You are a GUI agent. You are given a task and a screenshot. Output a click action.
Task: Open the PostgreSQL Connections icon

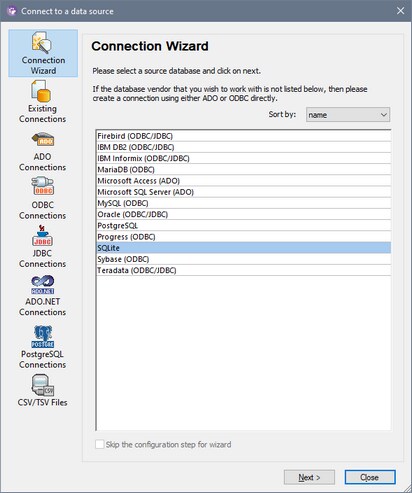coord(42,347)
